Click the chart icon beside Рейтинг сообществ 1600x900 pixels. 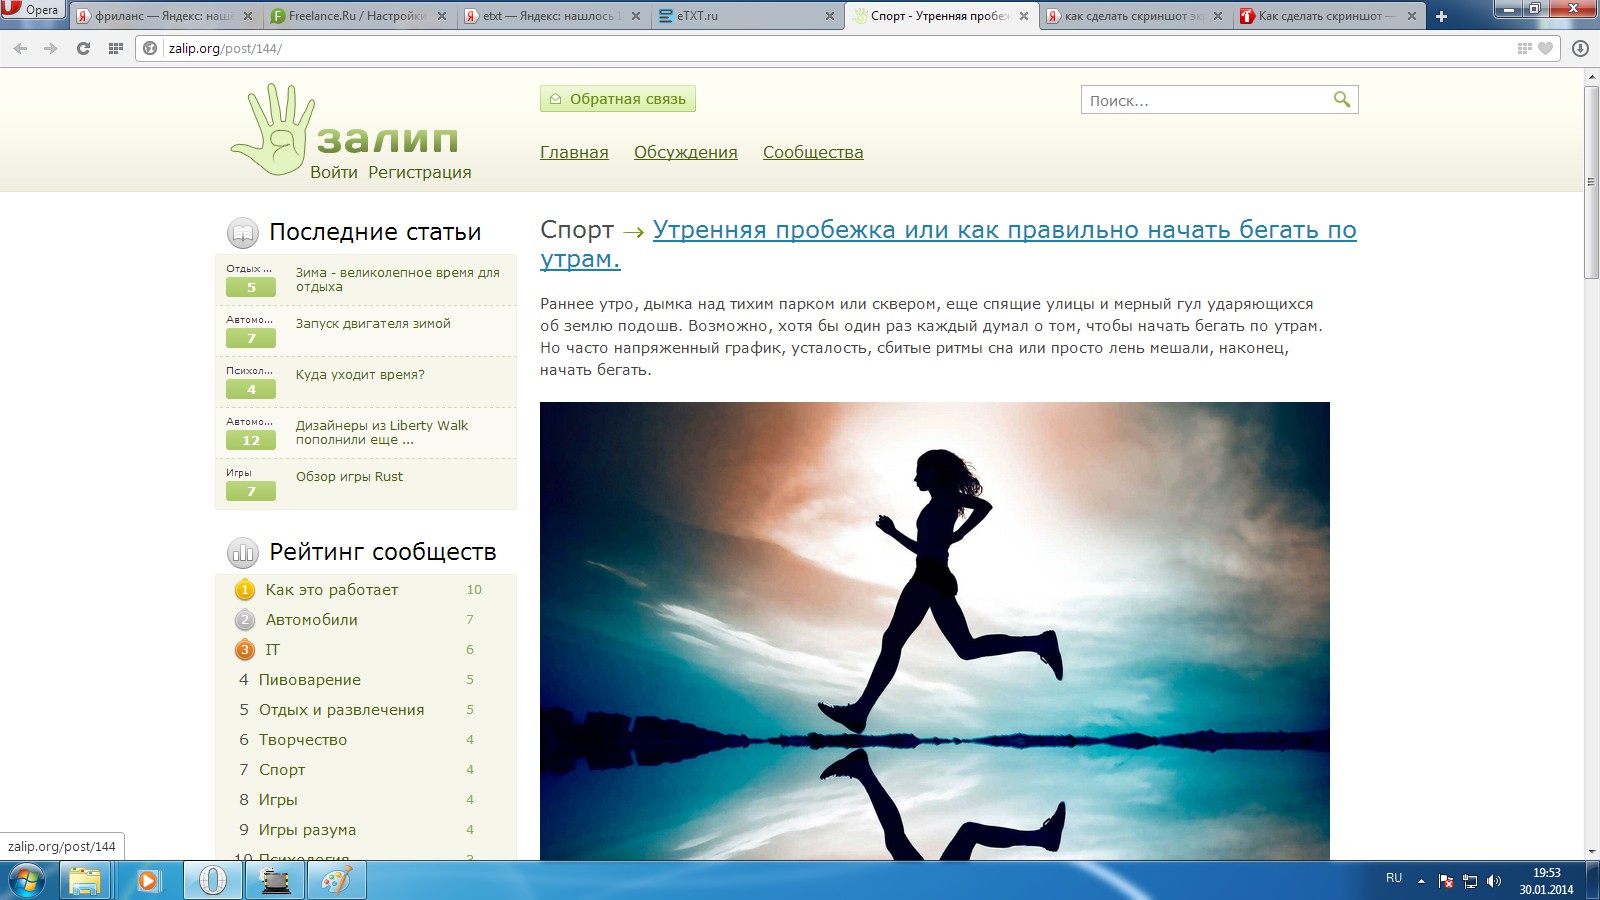point(243,552)
